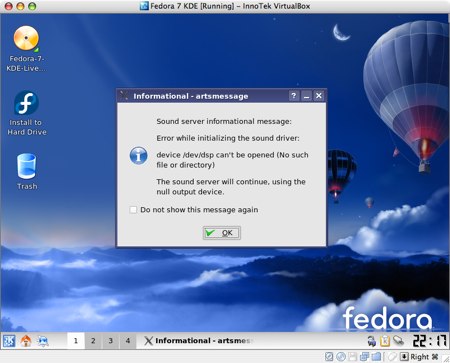Close the artsmessage dialog with X
The width and height of the screenshot is (450, 363).
point(319,96)
